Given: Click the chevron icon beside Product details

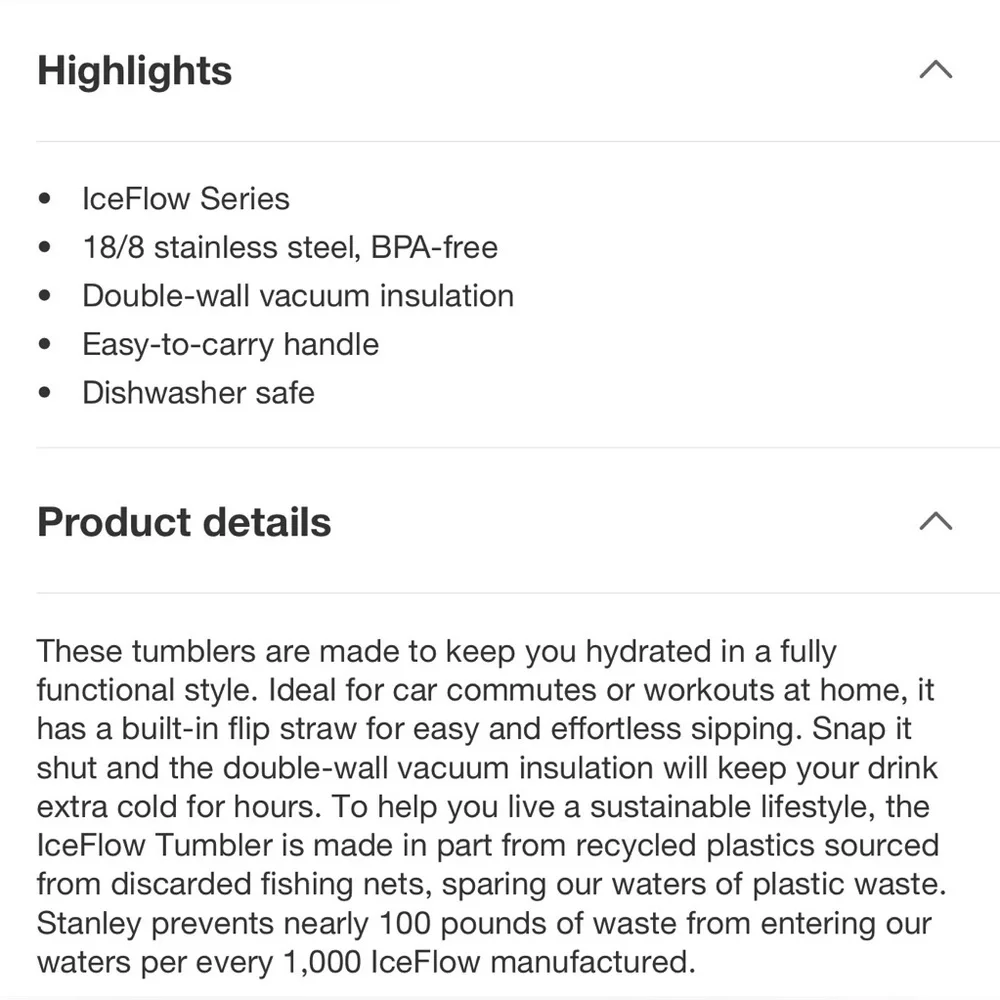Looking at the screenshot, I should tap(935, 520).
